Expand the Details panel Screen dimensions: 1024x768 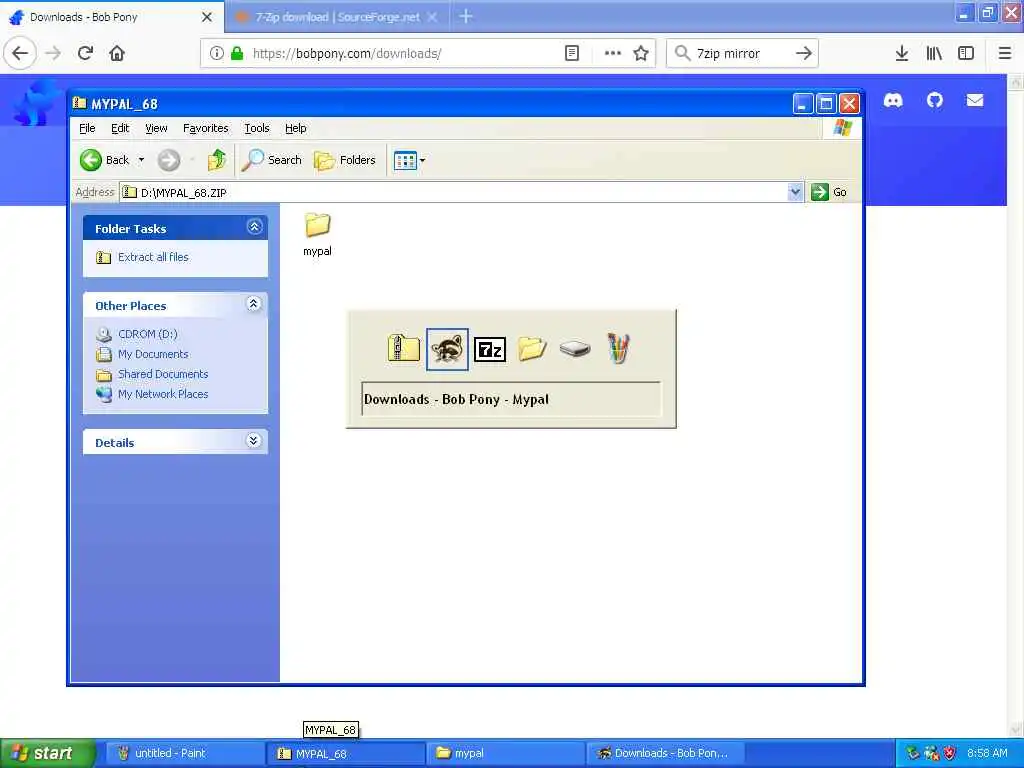click(x=253, y=441)
